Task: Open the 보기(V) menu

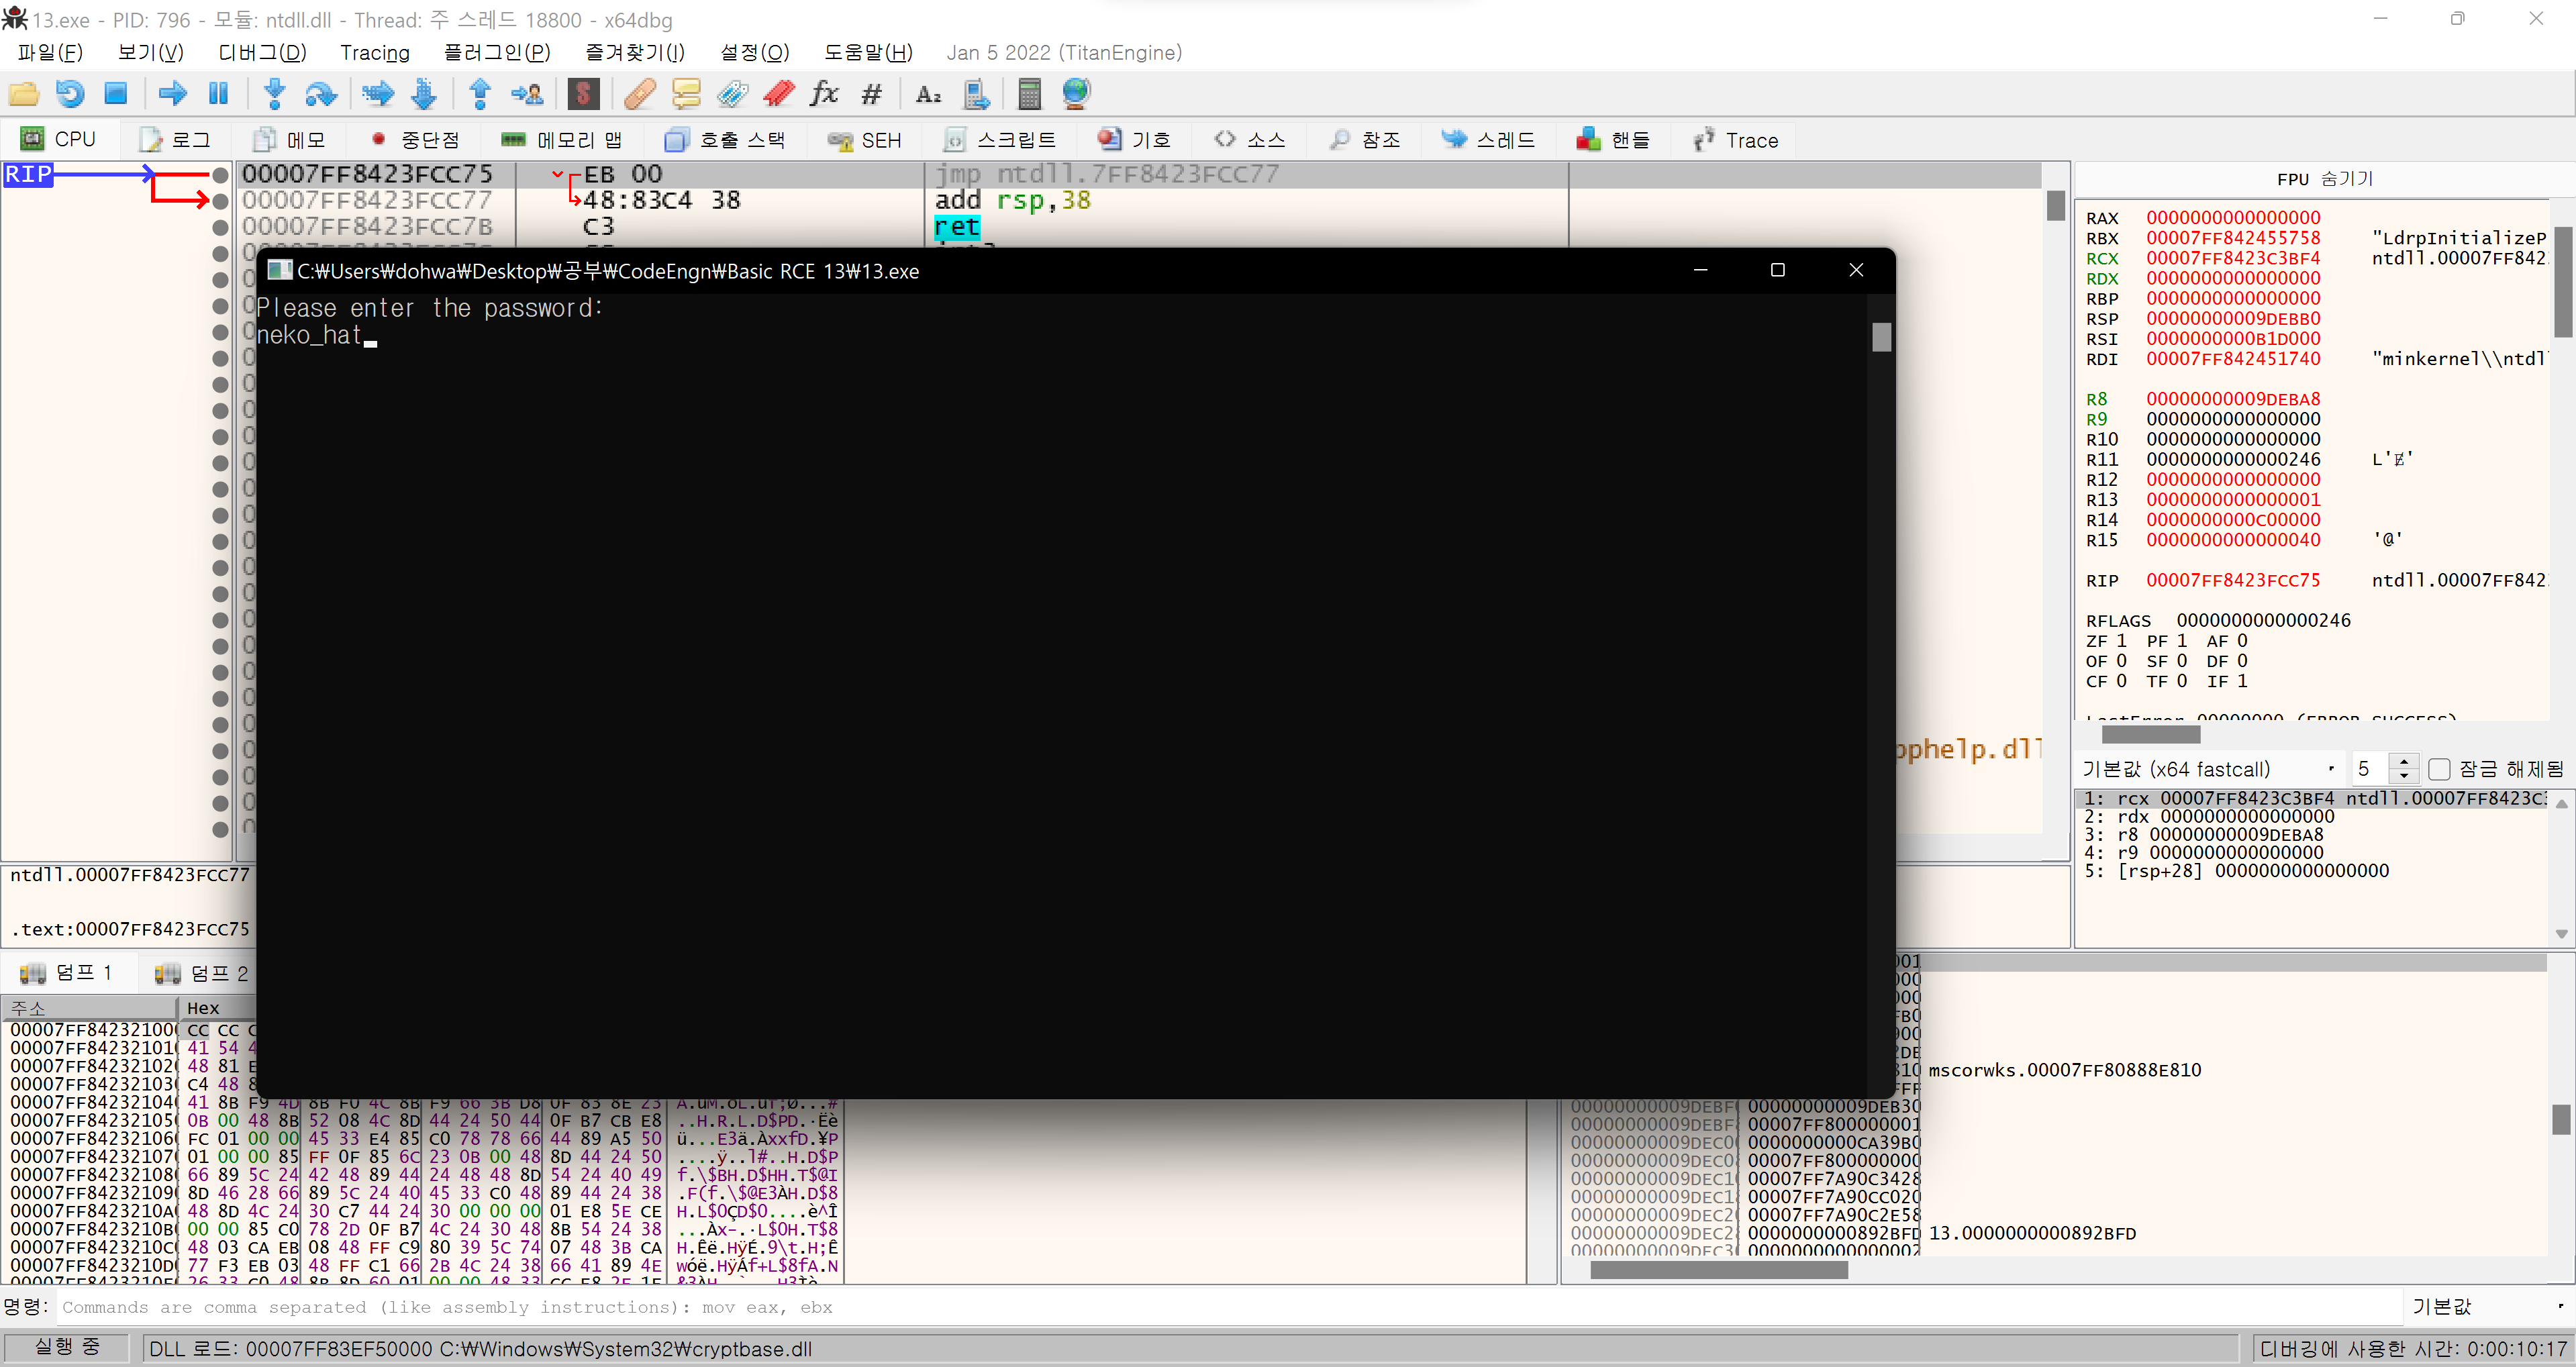Action: tap(151, 52)
